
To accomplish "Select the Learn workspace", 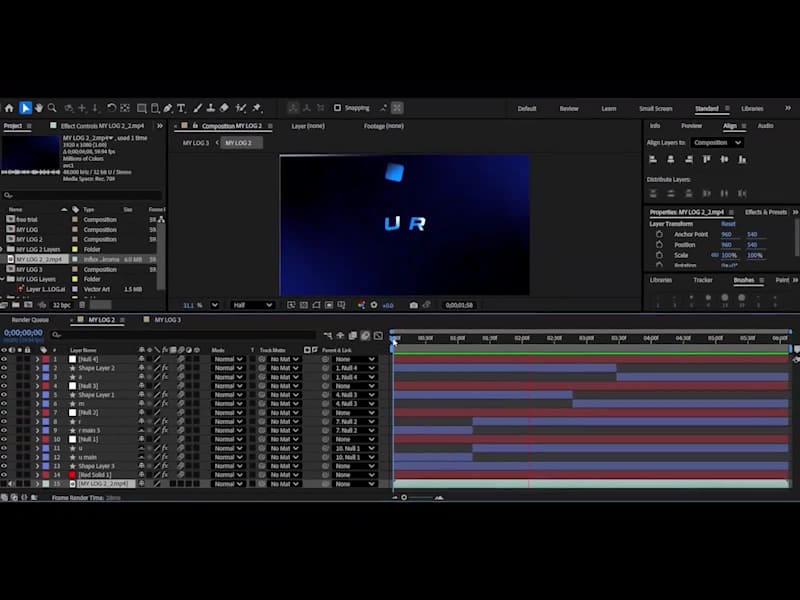I will pyautogui.click(x=609, y=109).
